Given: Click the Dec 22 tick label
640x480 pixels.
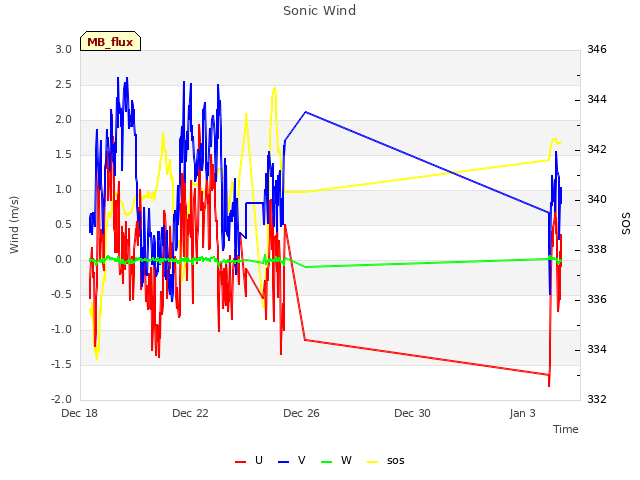Looking at the screenshot, I should pos(190,413).
